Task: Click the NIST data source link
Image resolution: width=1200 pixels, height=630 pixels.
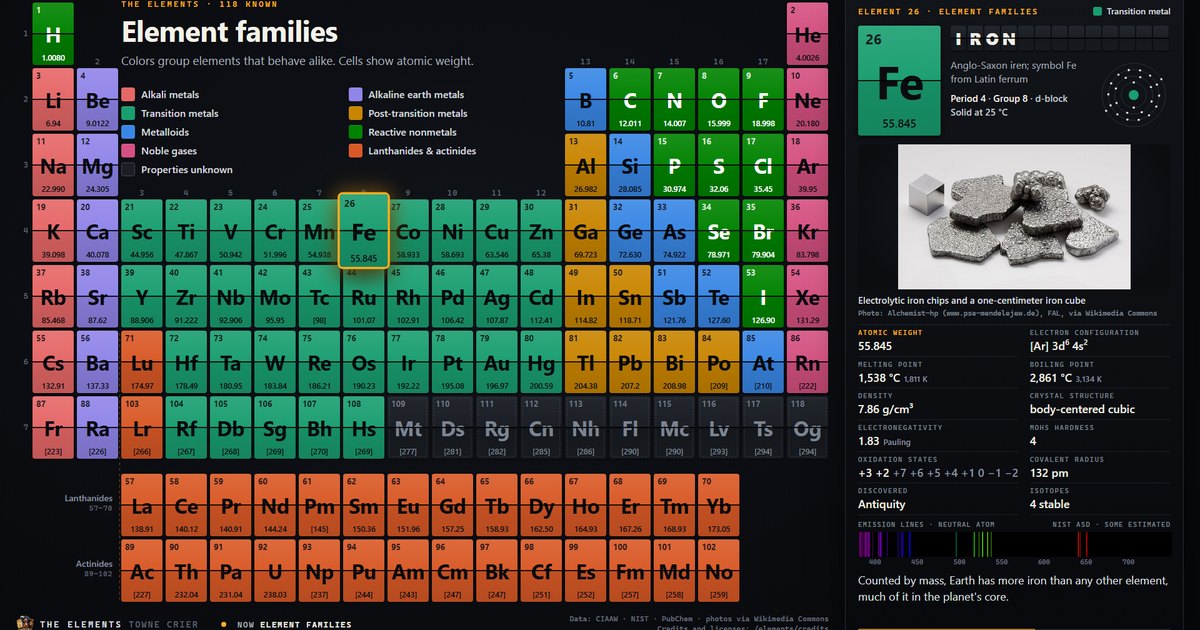Action: click(642, 619)
